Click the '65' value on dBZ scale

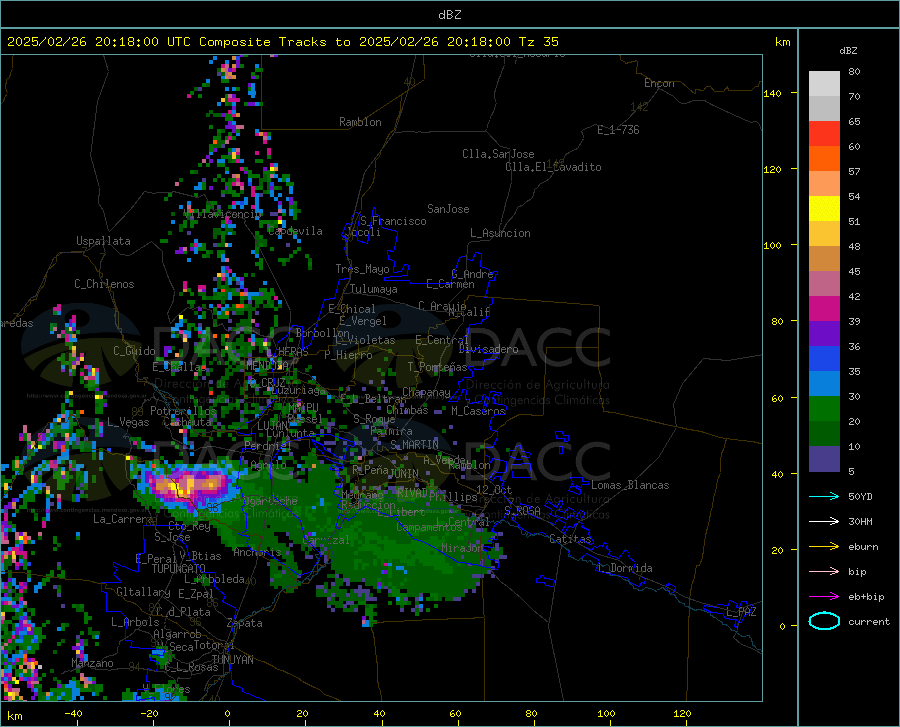pos(854,122)
